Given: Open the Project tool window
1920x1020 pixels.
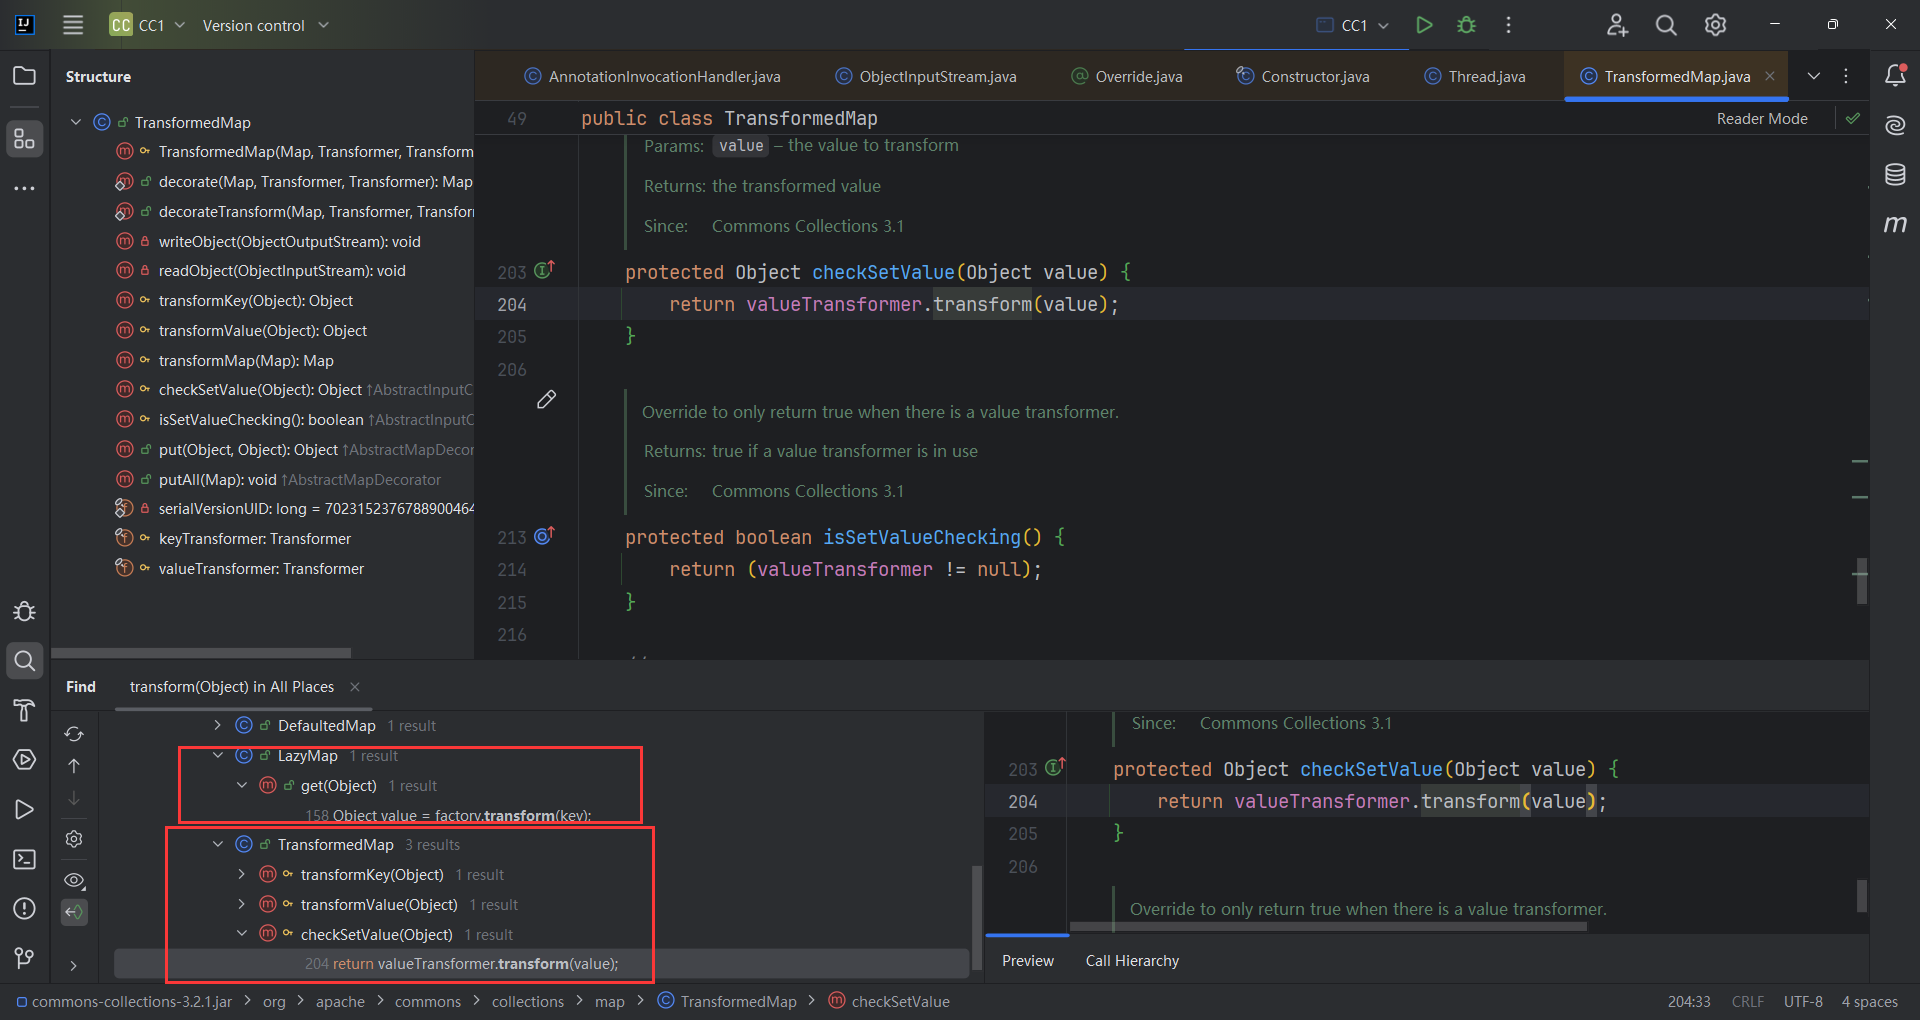Looking at the screenshot, I should [x=24, y=76].
